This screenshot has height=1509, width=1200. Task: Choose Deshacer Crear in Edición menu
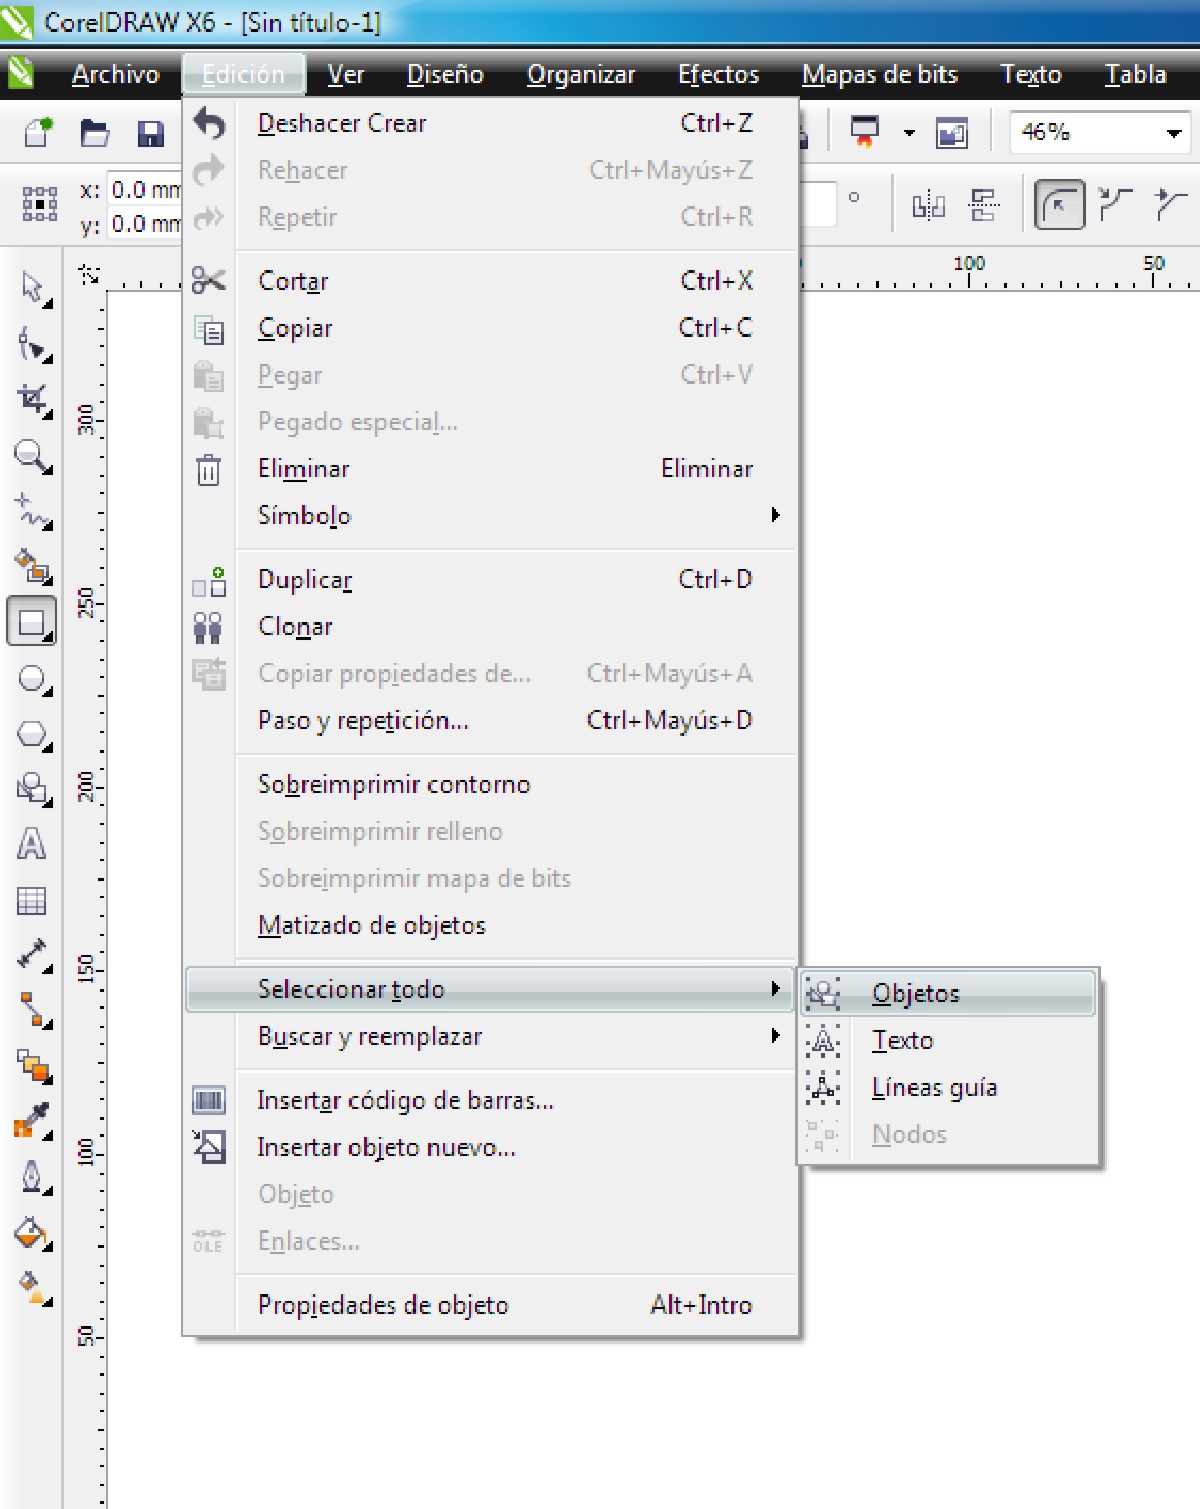pos(491,123)
